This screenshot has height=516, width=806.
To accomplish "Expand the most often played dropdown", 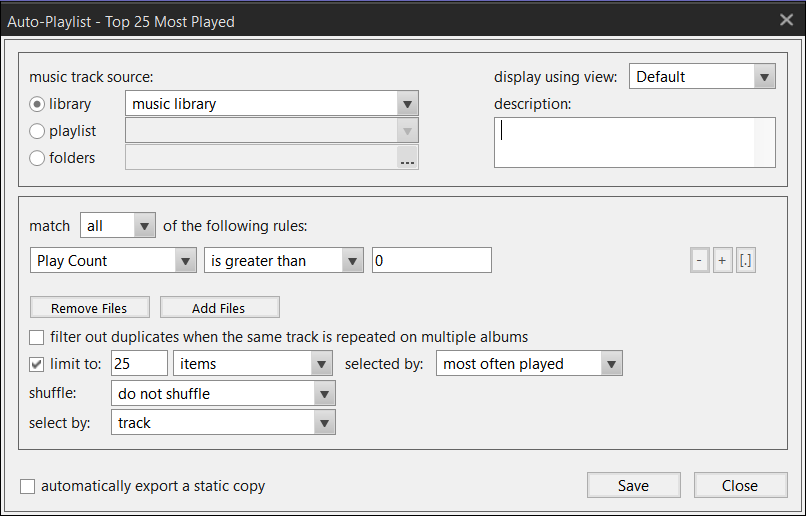I will click(611, 364).
